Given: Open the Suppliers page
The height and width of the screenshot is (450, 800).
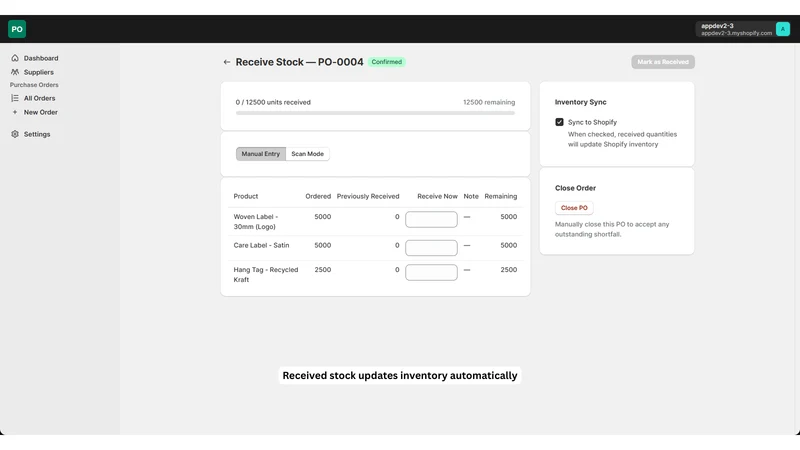Looking at the screenshot, I should (x=39, y=72).
